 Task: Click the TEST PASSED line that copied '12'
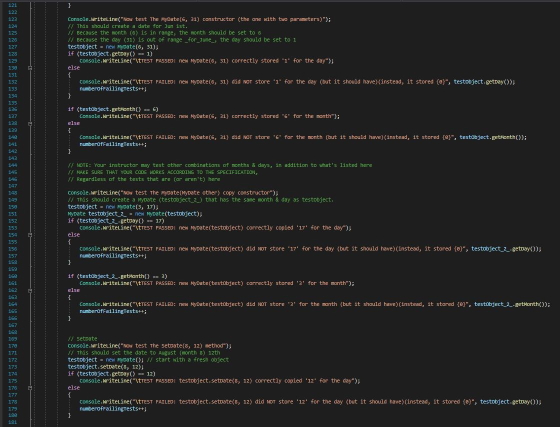[220, 381]
